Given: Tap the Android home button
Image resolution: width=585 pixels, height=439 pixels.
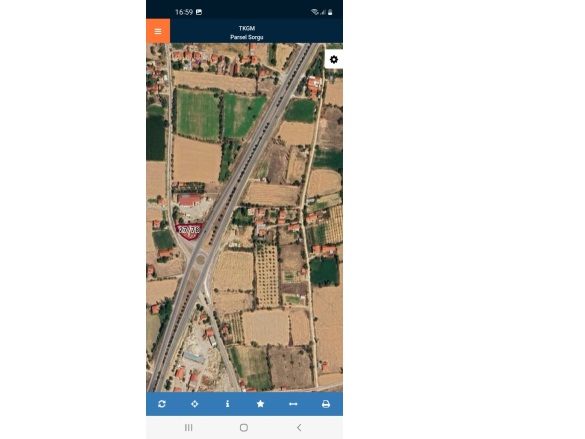Looking at the screenshot, I should 244,427.
